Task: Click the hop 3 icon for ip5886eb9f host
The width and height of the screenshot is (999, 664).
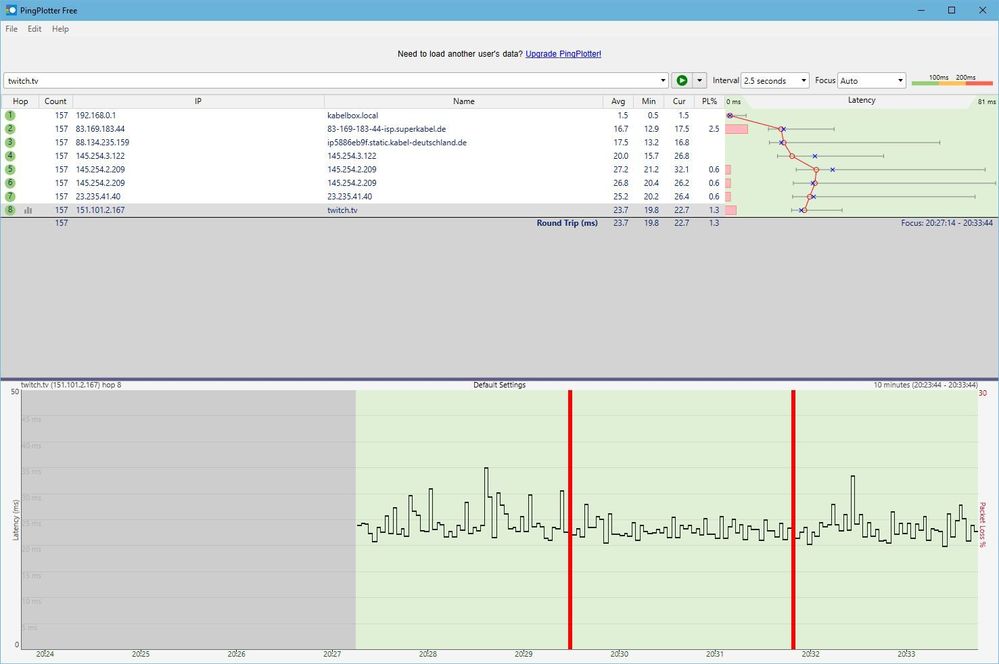Action: (10, 142)
